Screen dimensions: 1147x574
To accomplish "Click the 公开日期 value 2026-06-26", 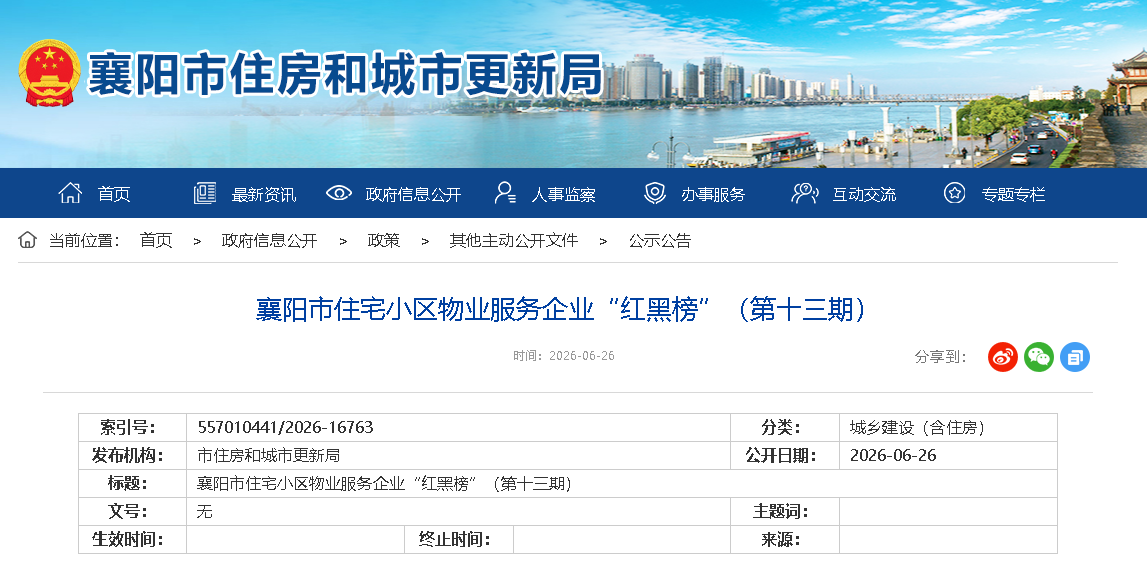I will (x=893, y=456).
